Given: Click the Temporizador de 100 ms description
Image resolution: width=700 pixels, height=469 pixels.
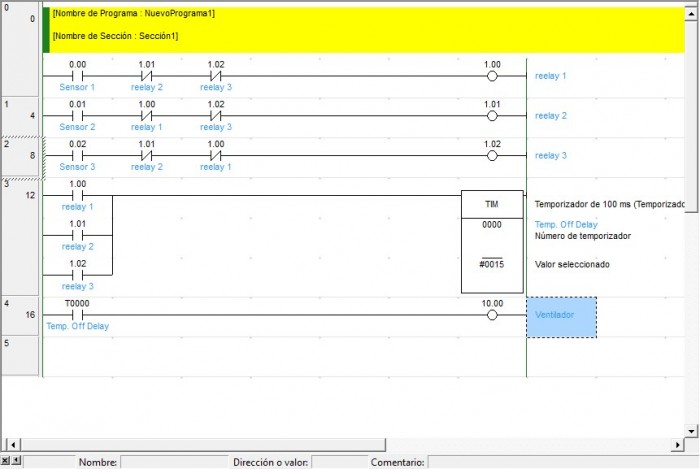Looking at the screenshot, I should click(609, 204).
